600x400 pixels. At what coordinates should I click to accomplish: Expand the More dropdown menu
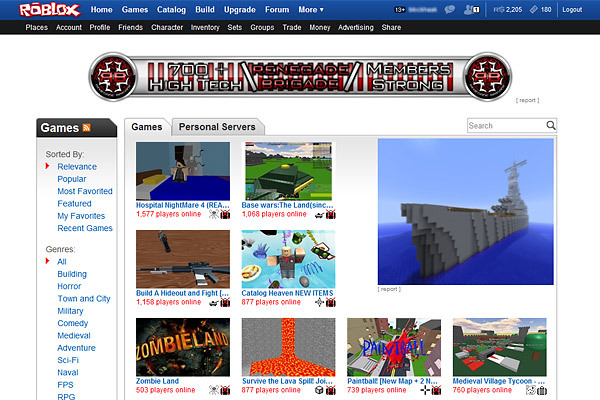pyautogui.click(x=311, y=10)
